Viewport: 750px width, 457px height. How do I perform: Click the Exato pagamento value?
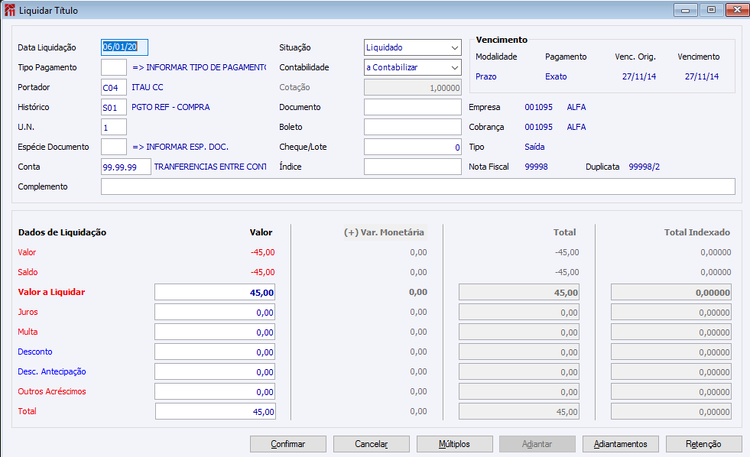coord(556,77)
